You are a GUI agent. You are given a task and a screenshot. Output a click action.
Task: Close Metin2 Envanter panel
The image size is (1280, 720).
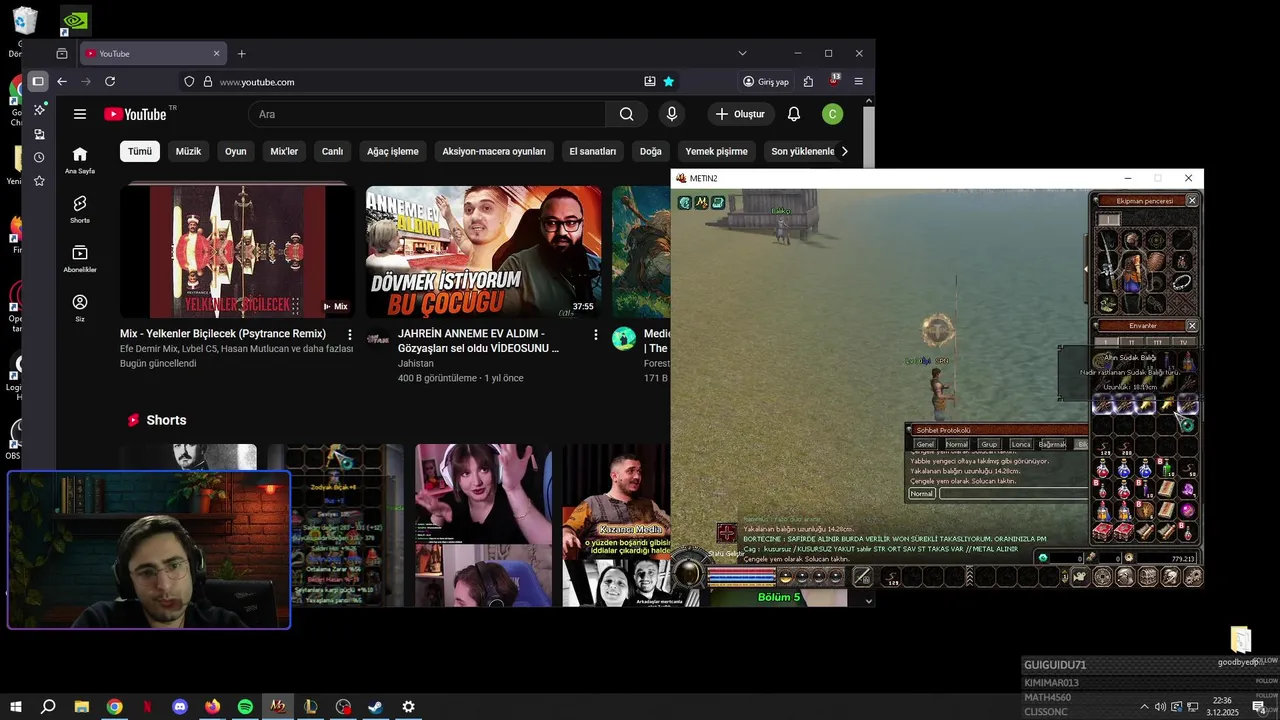pos(1192,326)
